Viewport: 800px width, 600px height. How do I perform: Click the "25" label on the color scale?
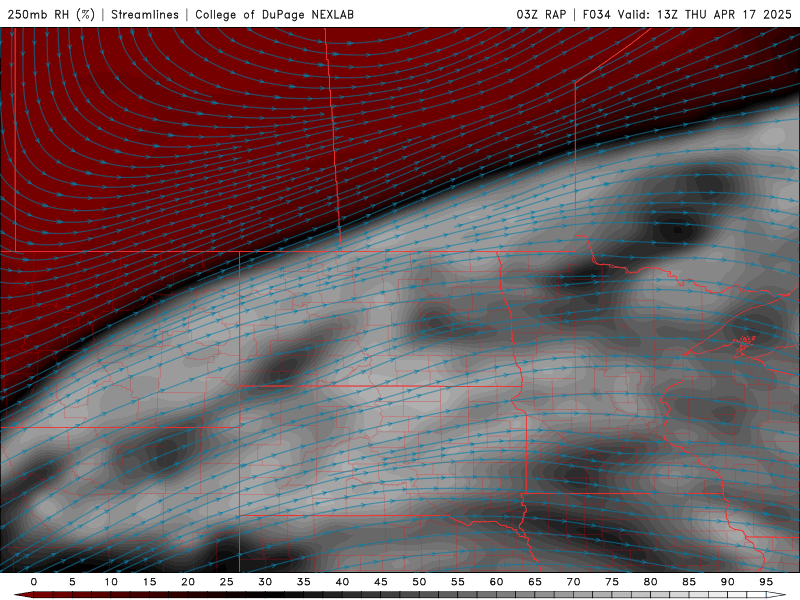point(227,582)
